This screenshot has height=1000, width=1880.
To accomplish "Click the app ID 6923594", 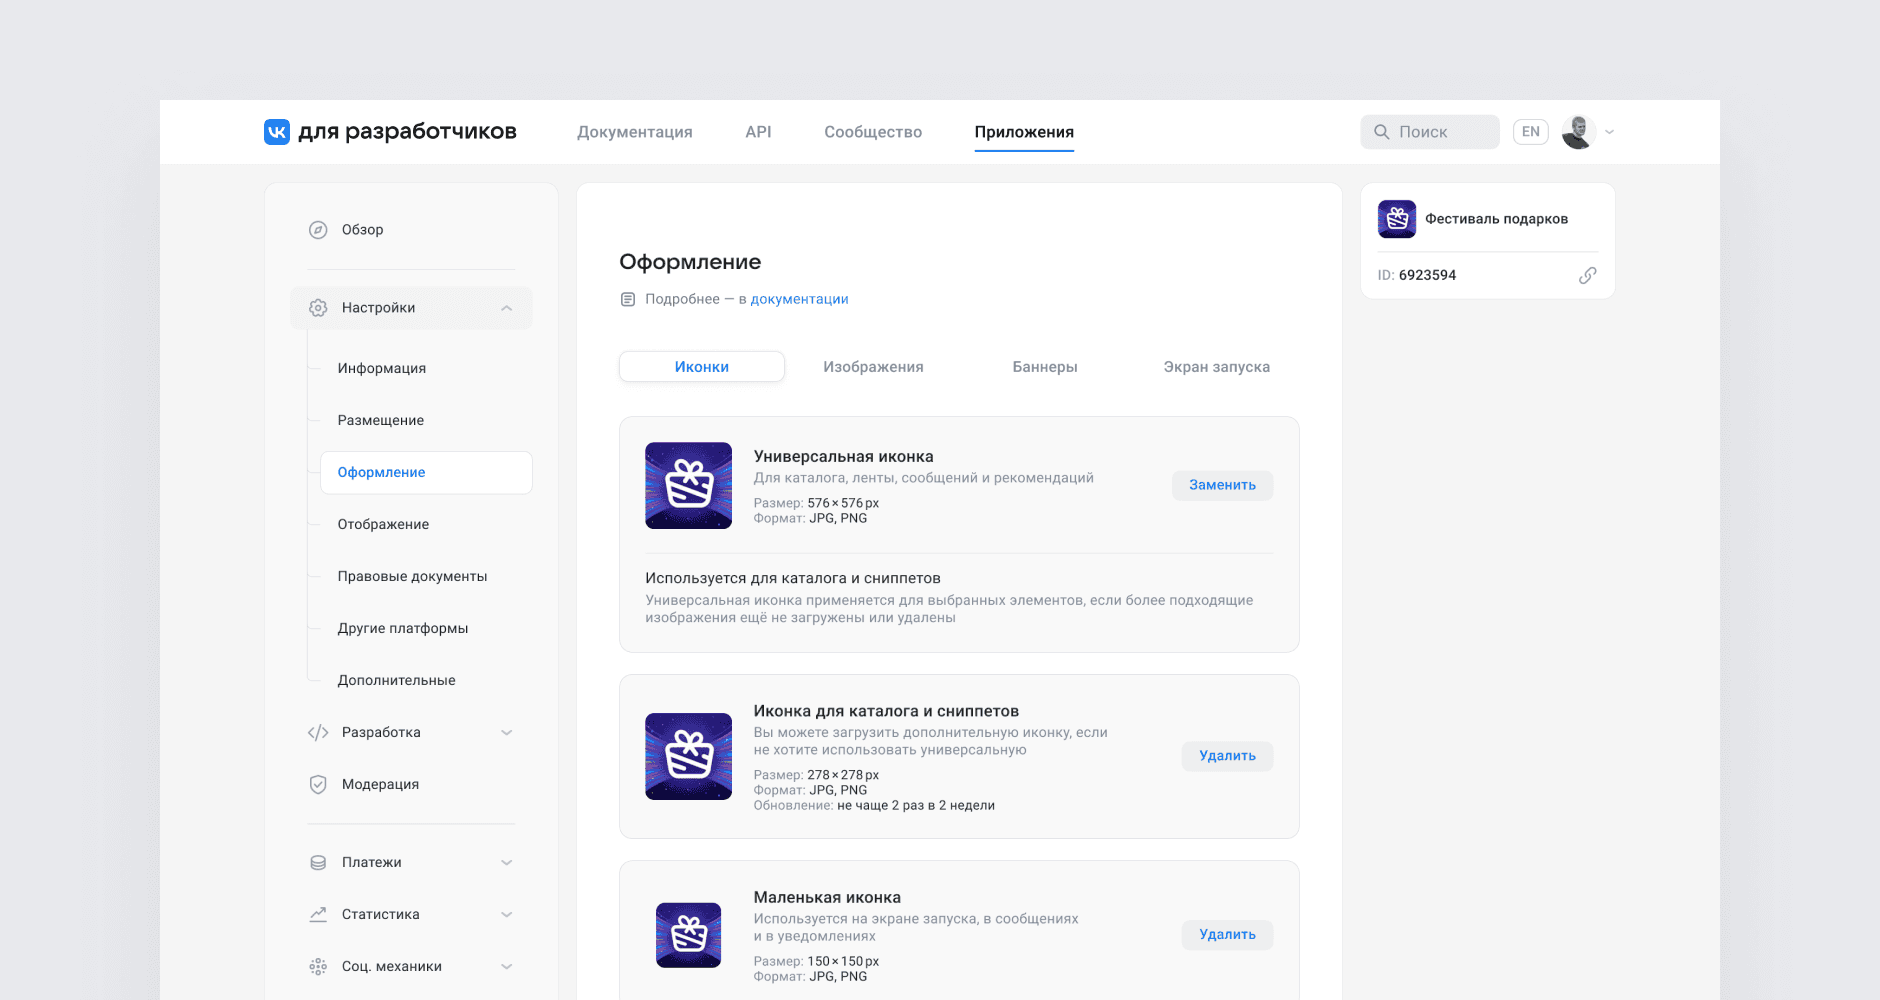I will (1427, 276).
